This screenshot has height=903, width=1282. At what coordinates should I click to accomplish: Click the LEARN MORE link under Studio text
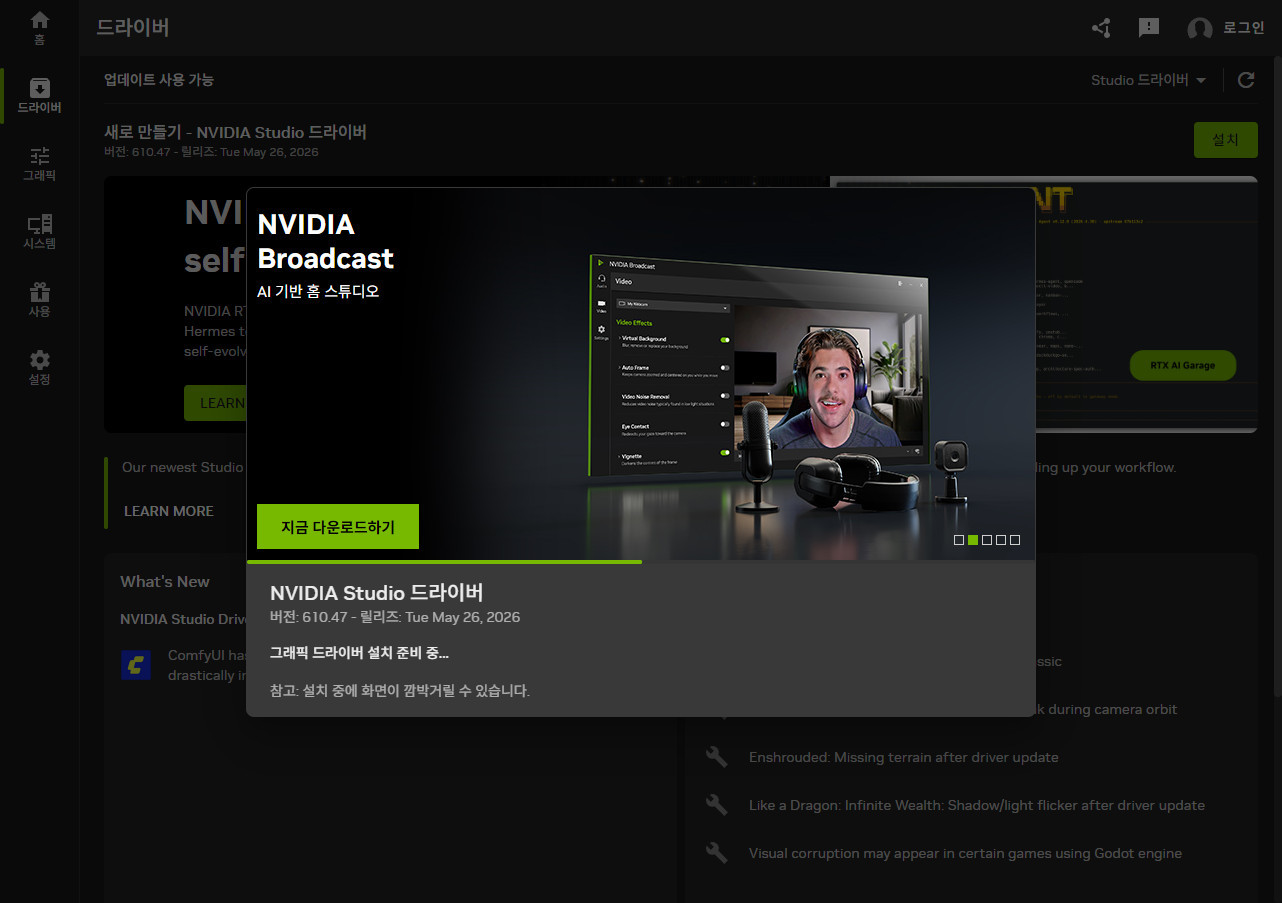click(x=169, y=511)
